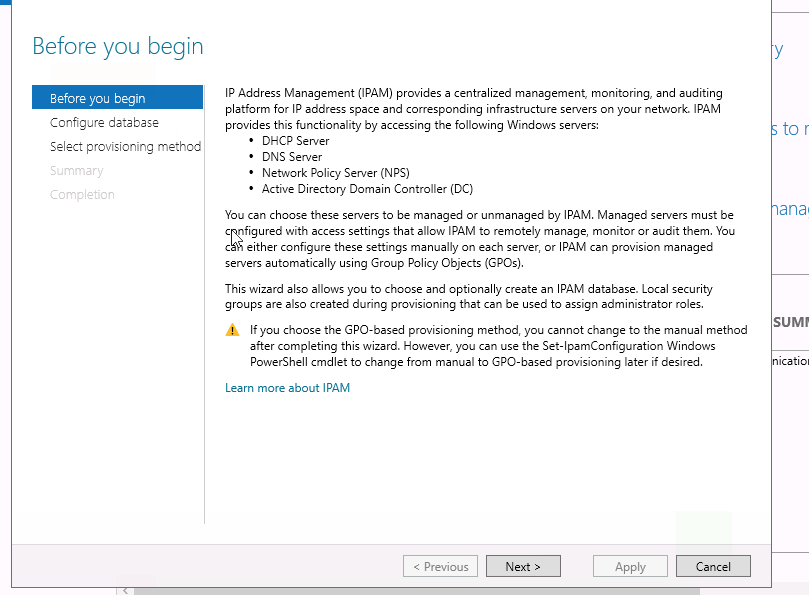Viewport: 809px width, 595px height.
Task: Select the highlighted Before you begin step
Action: coord(99,97)
